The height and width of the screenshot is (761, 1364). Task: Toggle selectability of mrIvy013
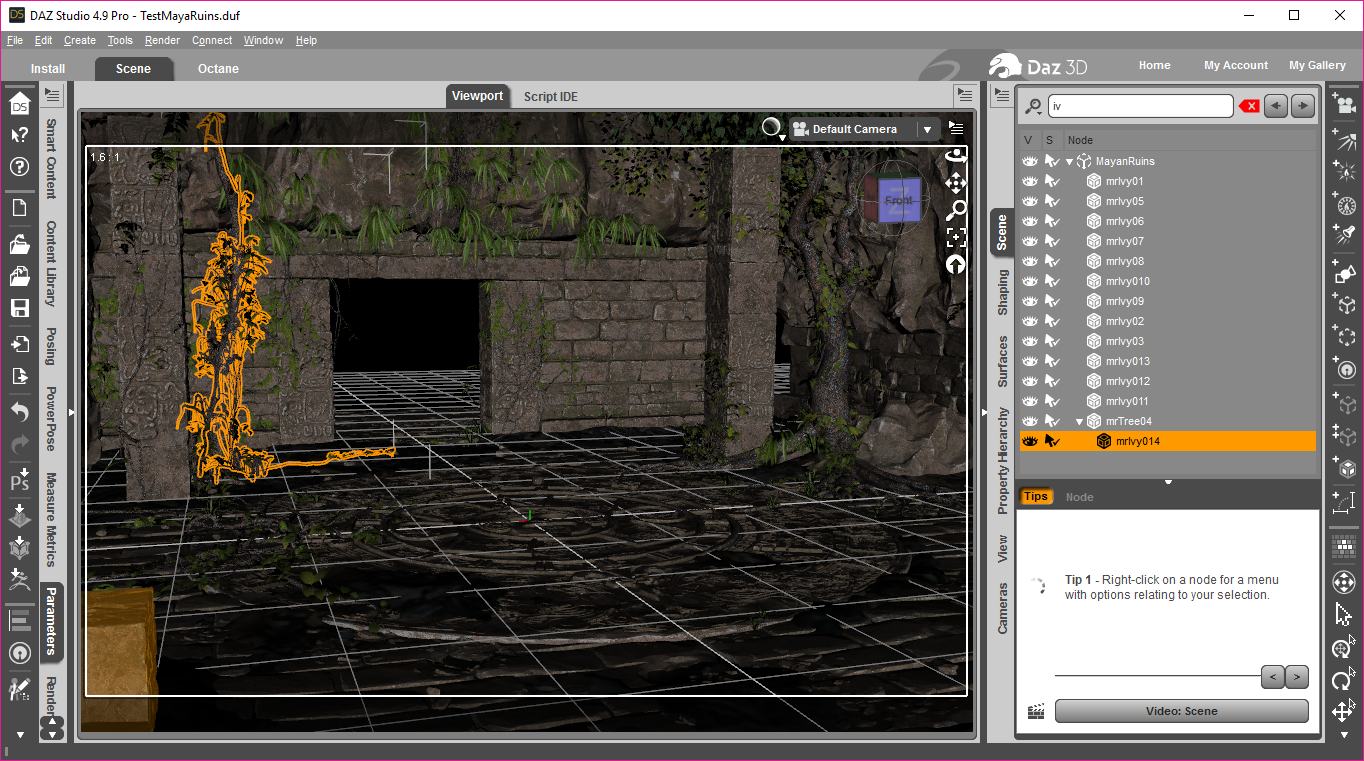pos(1052,361)
